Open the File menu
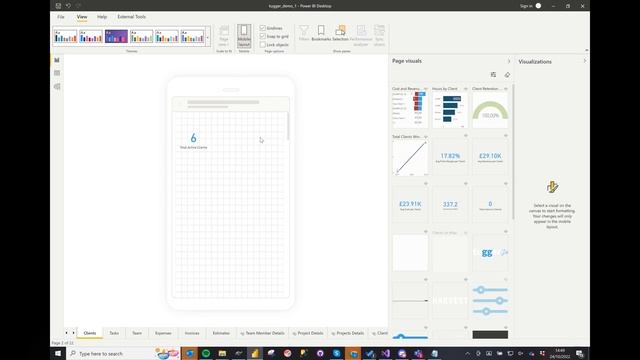The height and width of the screenshot is (360, 640). [x=61, y=17]
